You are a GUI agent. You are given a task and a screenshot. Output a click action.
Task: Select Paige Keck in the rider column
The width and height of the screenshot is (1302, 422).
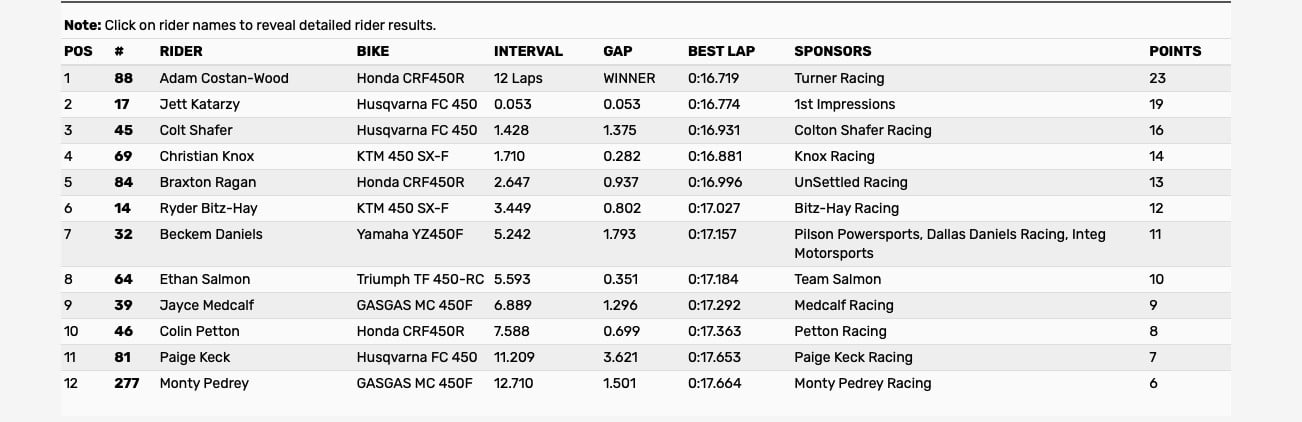[195, 357]
